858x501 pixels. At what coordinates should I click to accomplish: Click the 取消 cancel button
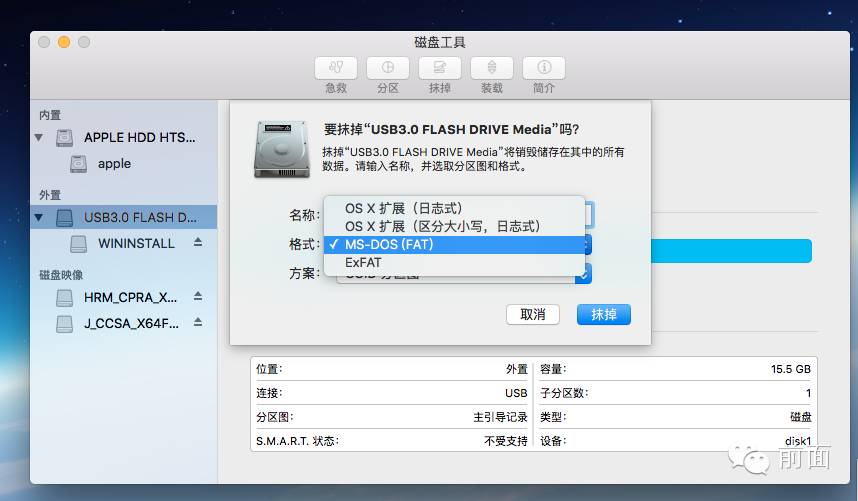tap(532, 314)
